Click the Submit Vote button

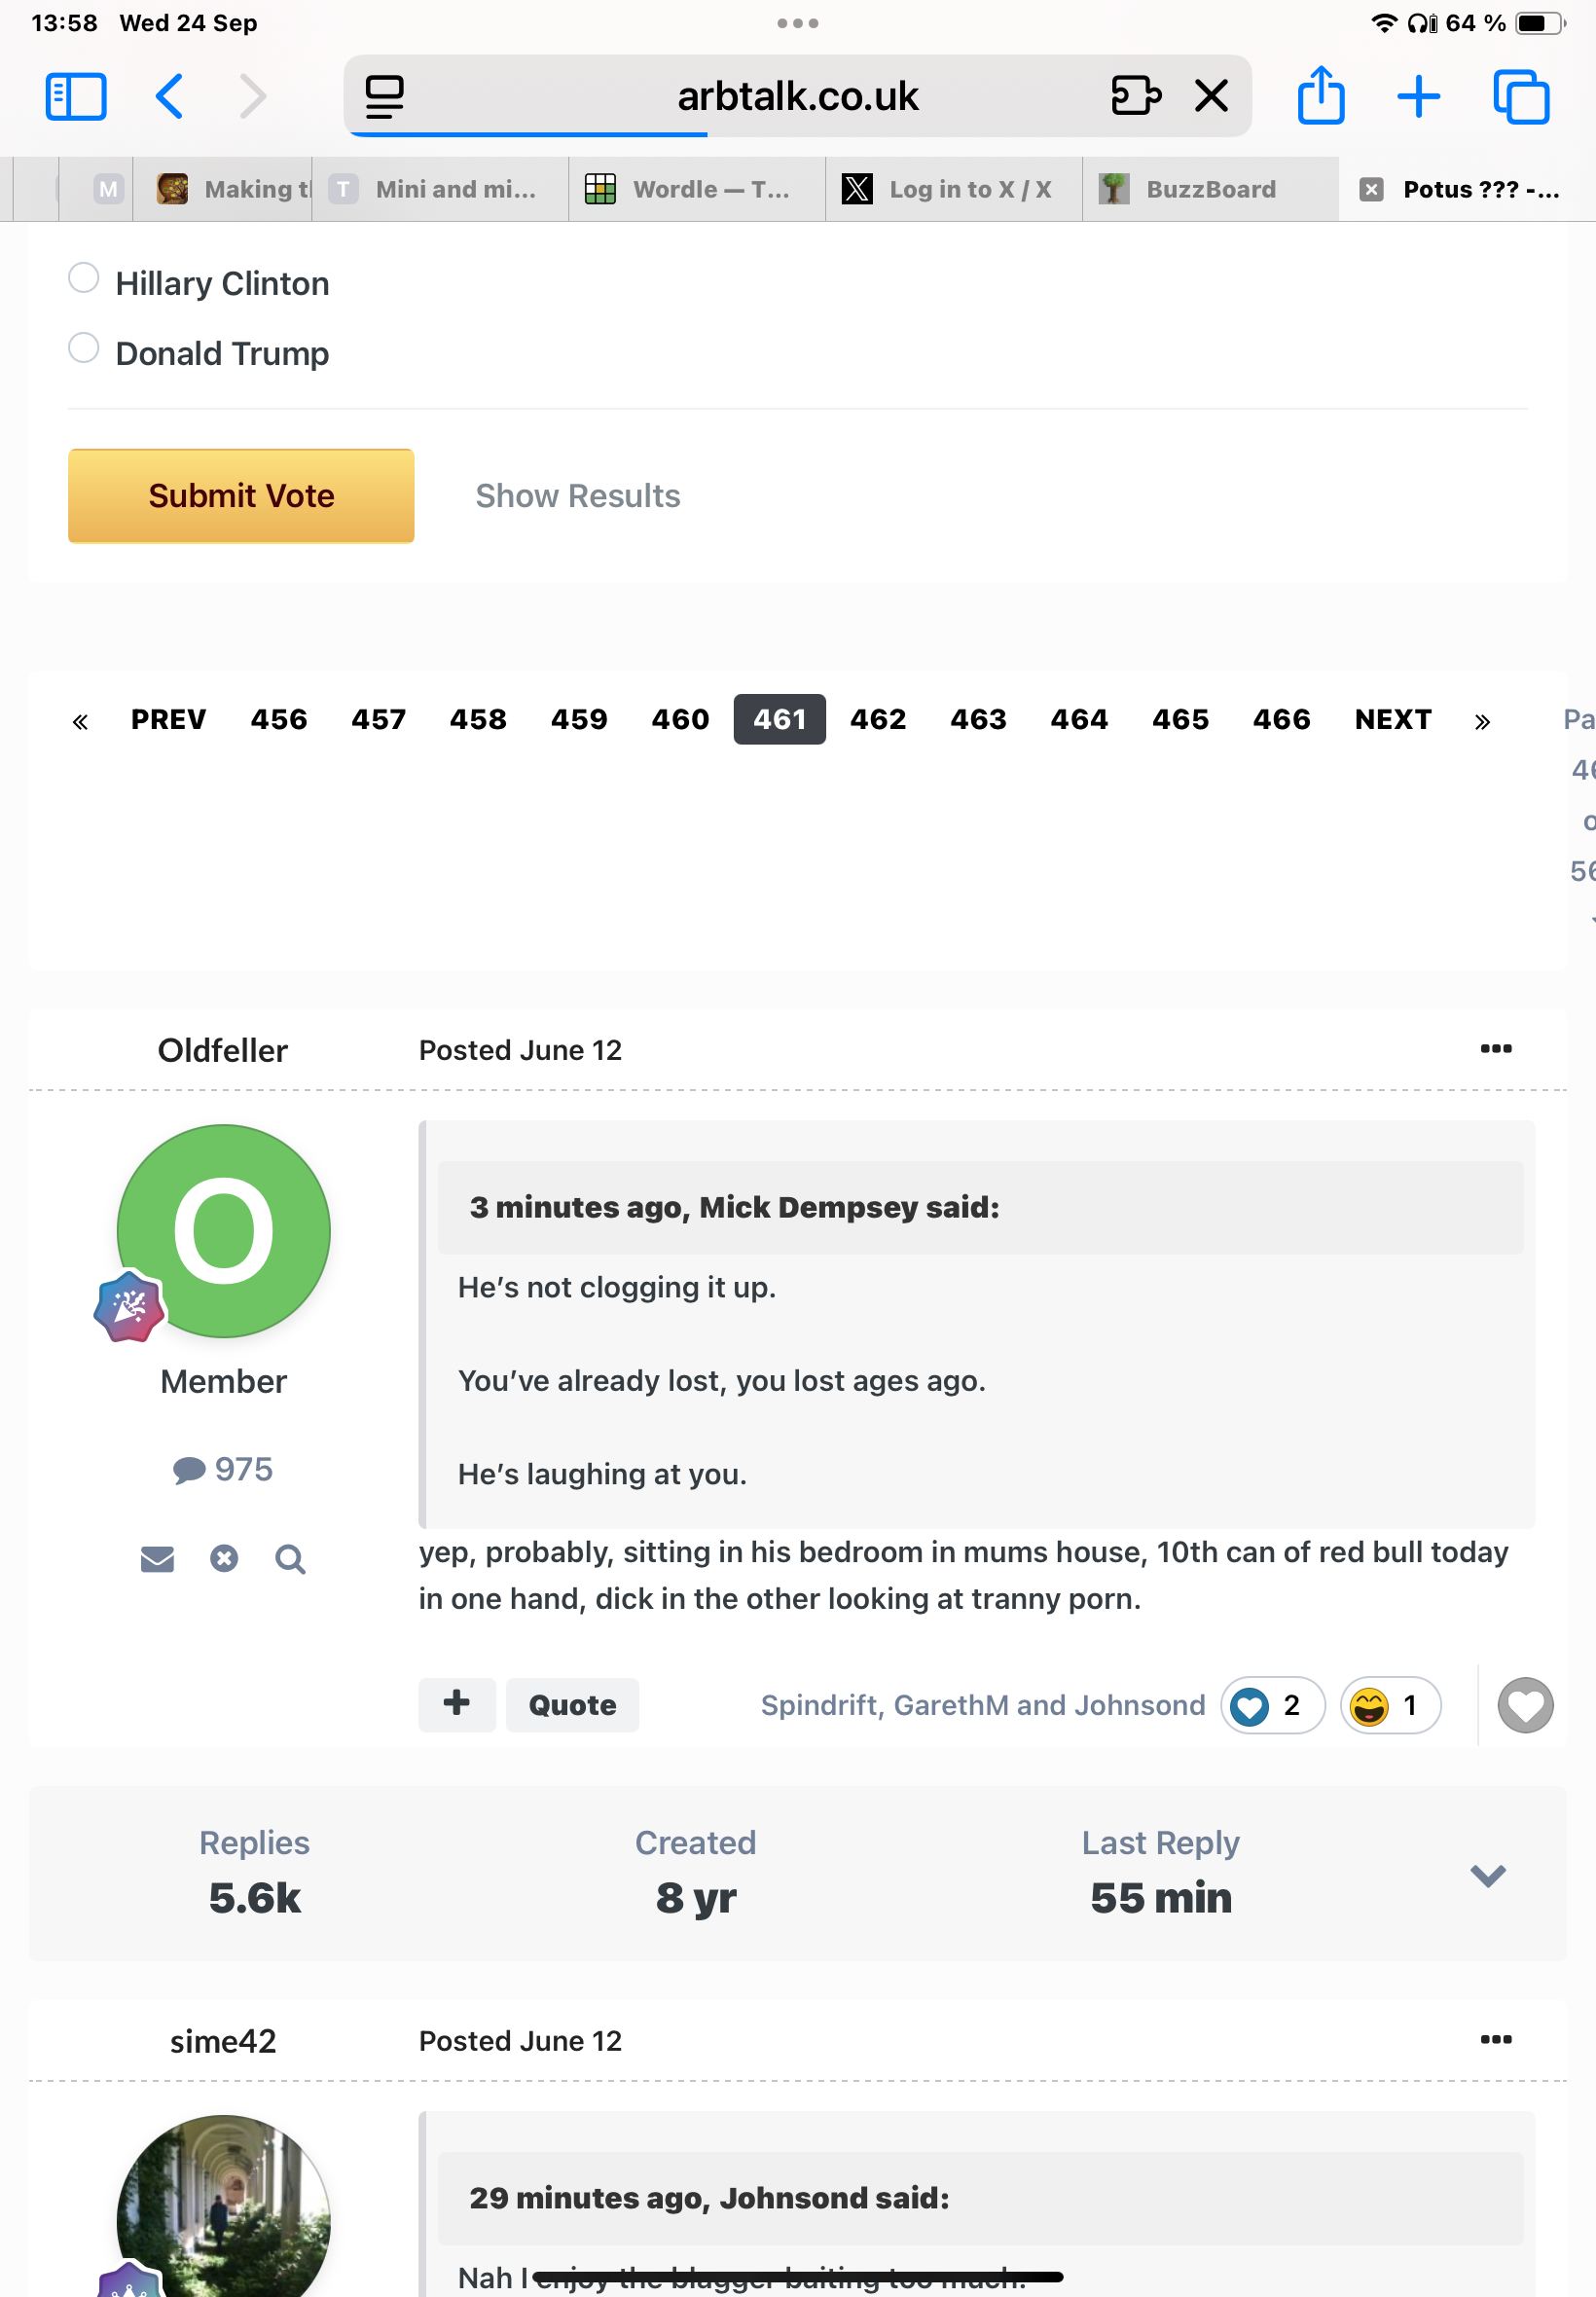(241, 496)
